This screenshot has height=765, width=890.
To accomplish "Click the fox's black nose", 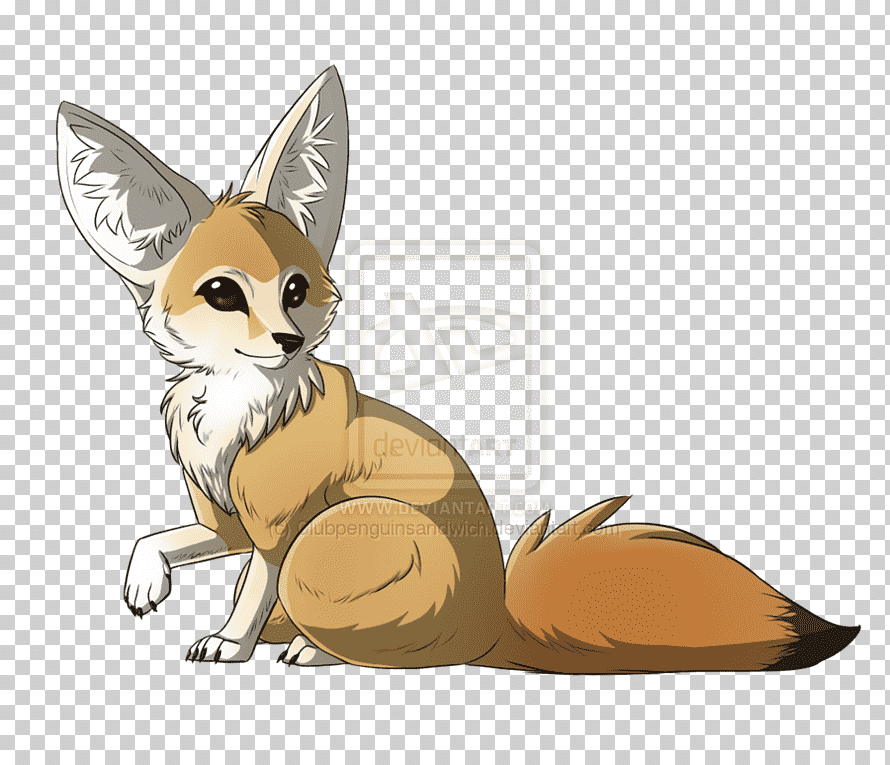I will click(x=291, y=344).
